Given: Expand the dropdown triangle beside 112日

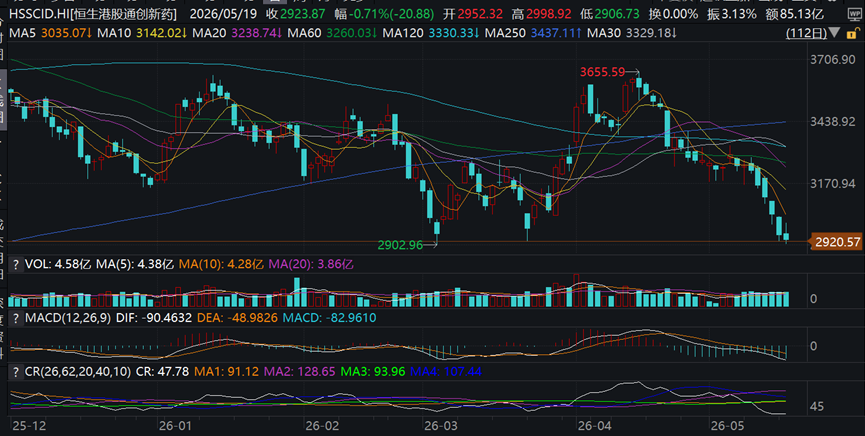Looking at the screenshot, I should point(834,32).
